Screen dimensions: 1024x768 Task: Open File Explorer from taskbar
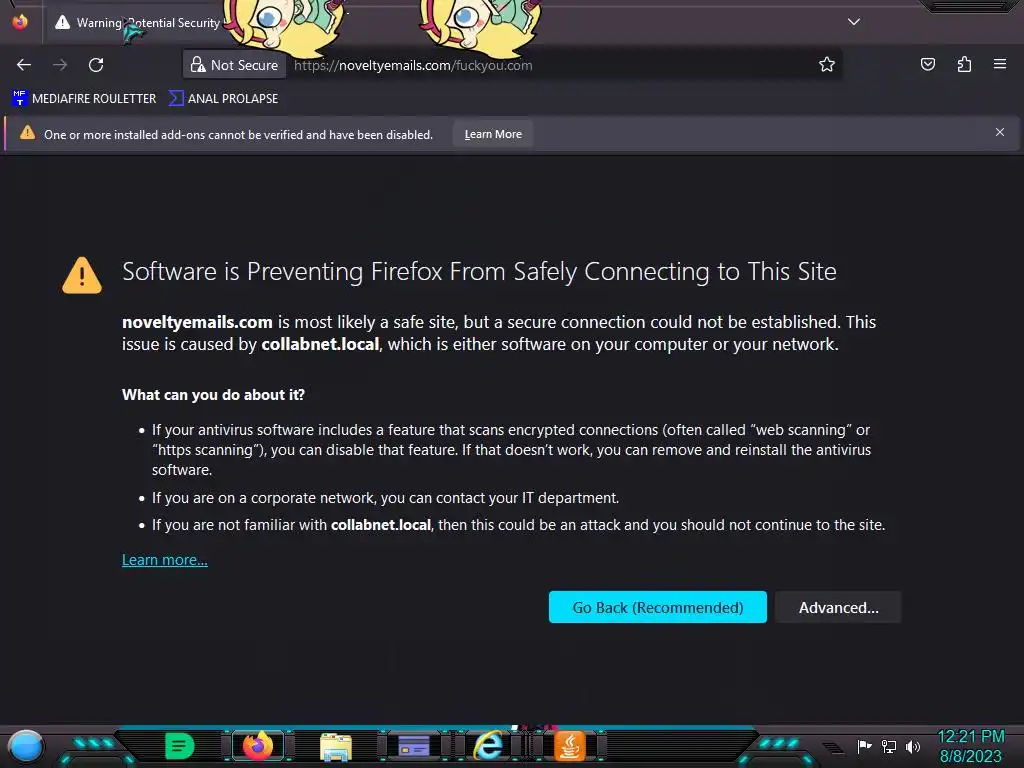336,747
